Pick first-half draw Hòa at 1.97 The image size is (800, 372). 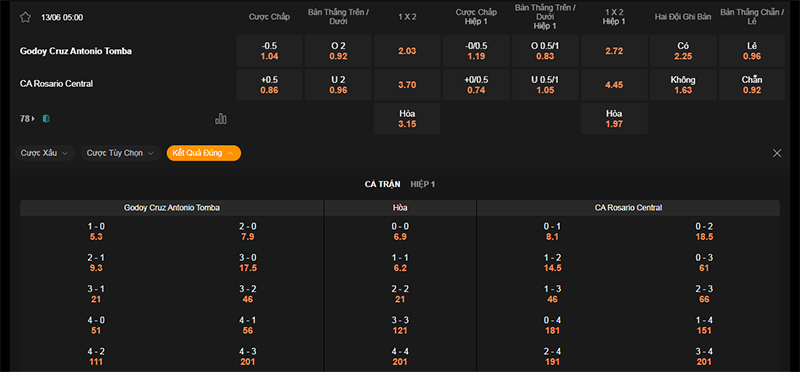click(x=614, y=118)
